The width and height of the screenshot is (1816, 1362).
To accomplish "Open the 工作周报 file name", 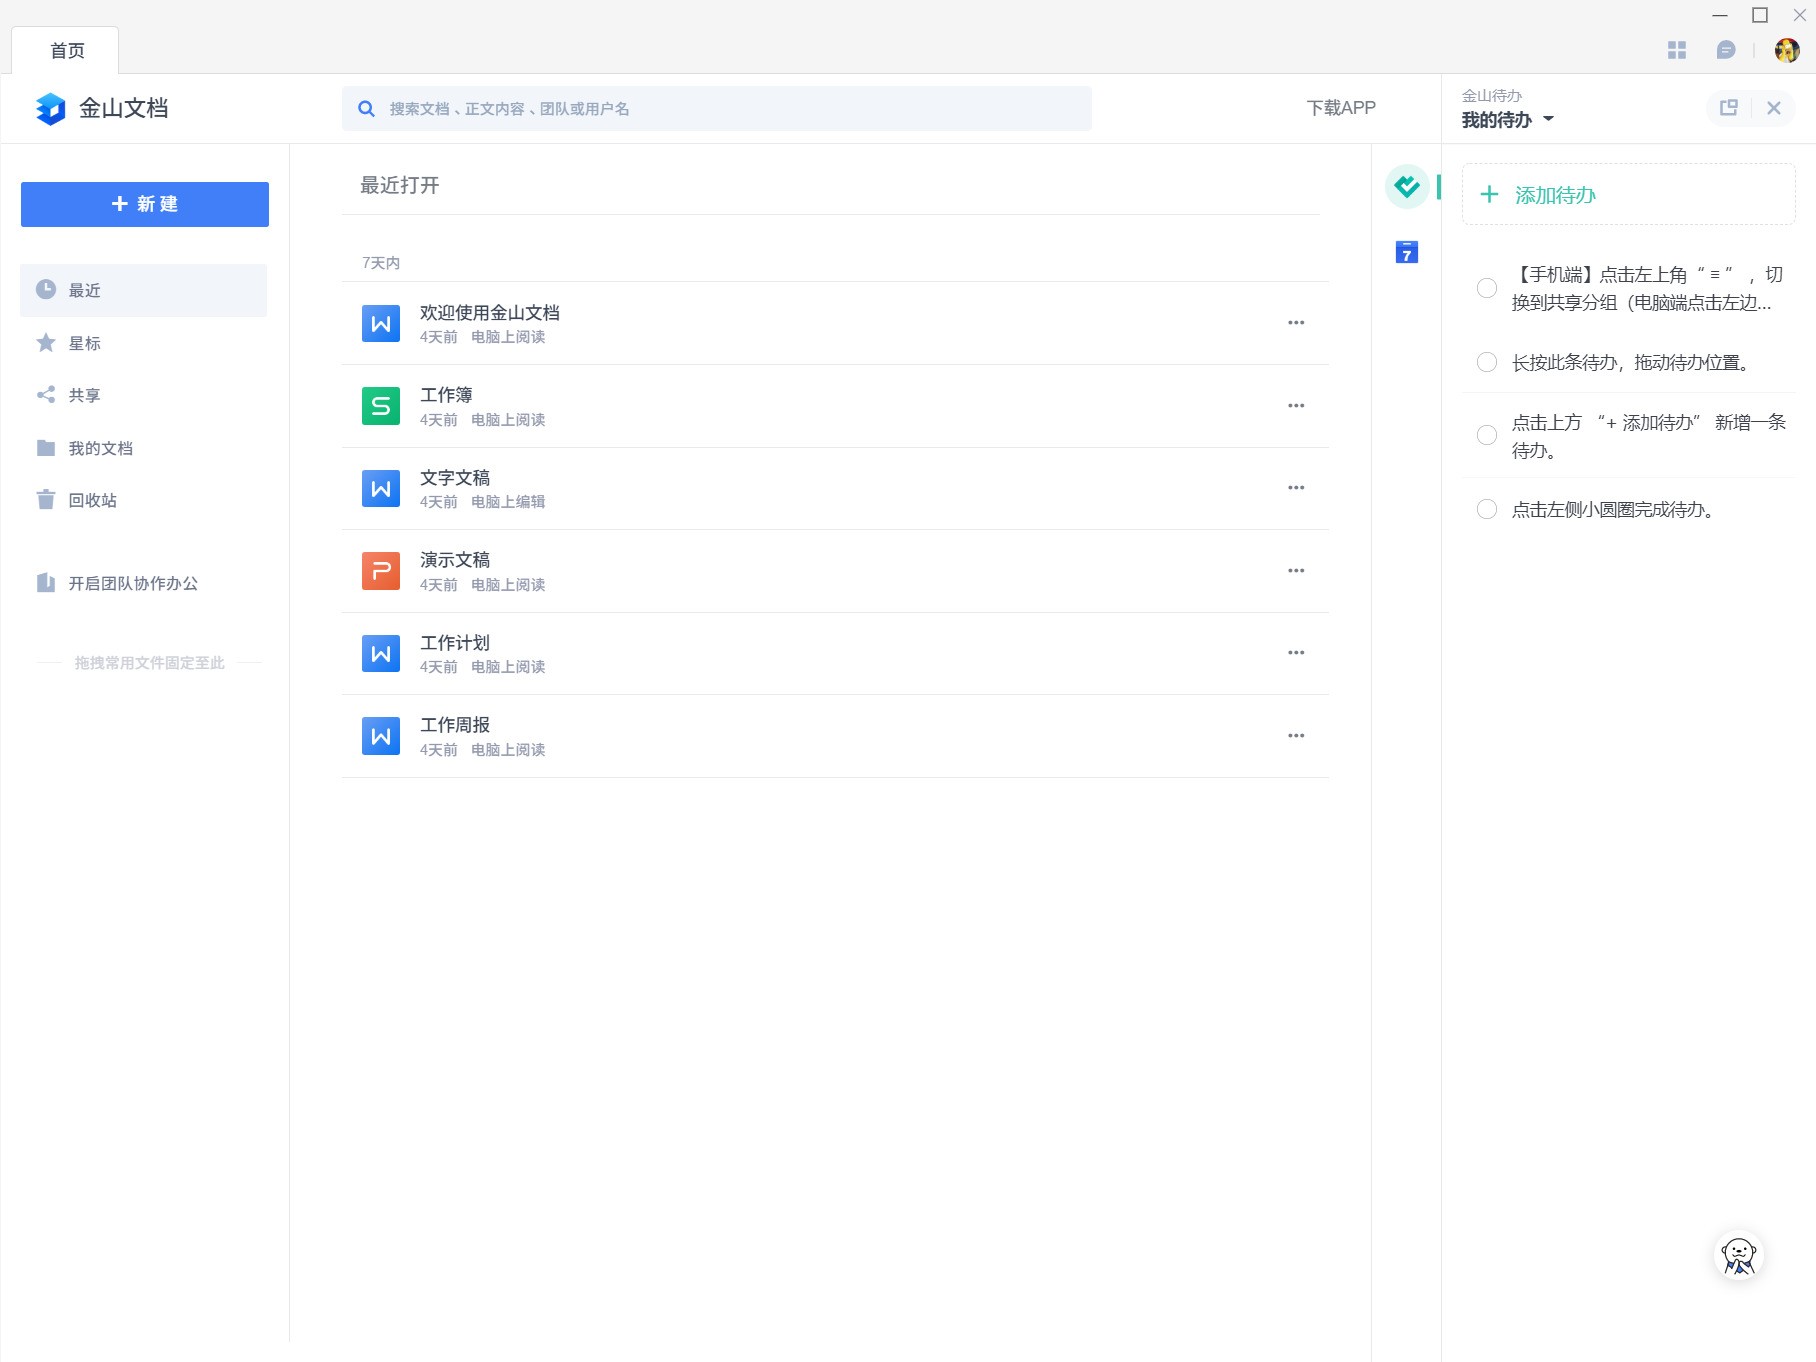I will click(x=455, y=725).
